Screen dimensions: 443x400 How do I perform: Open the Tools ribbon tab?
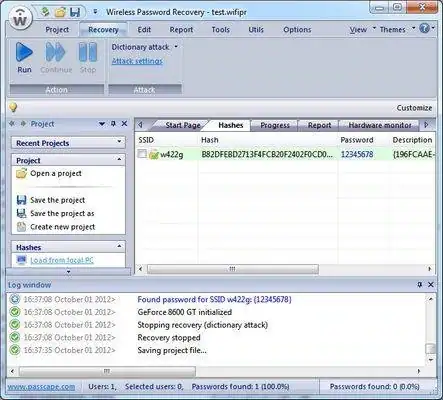pos(220,30)
